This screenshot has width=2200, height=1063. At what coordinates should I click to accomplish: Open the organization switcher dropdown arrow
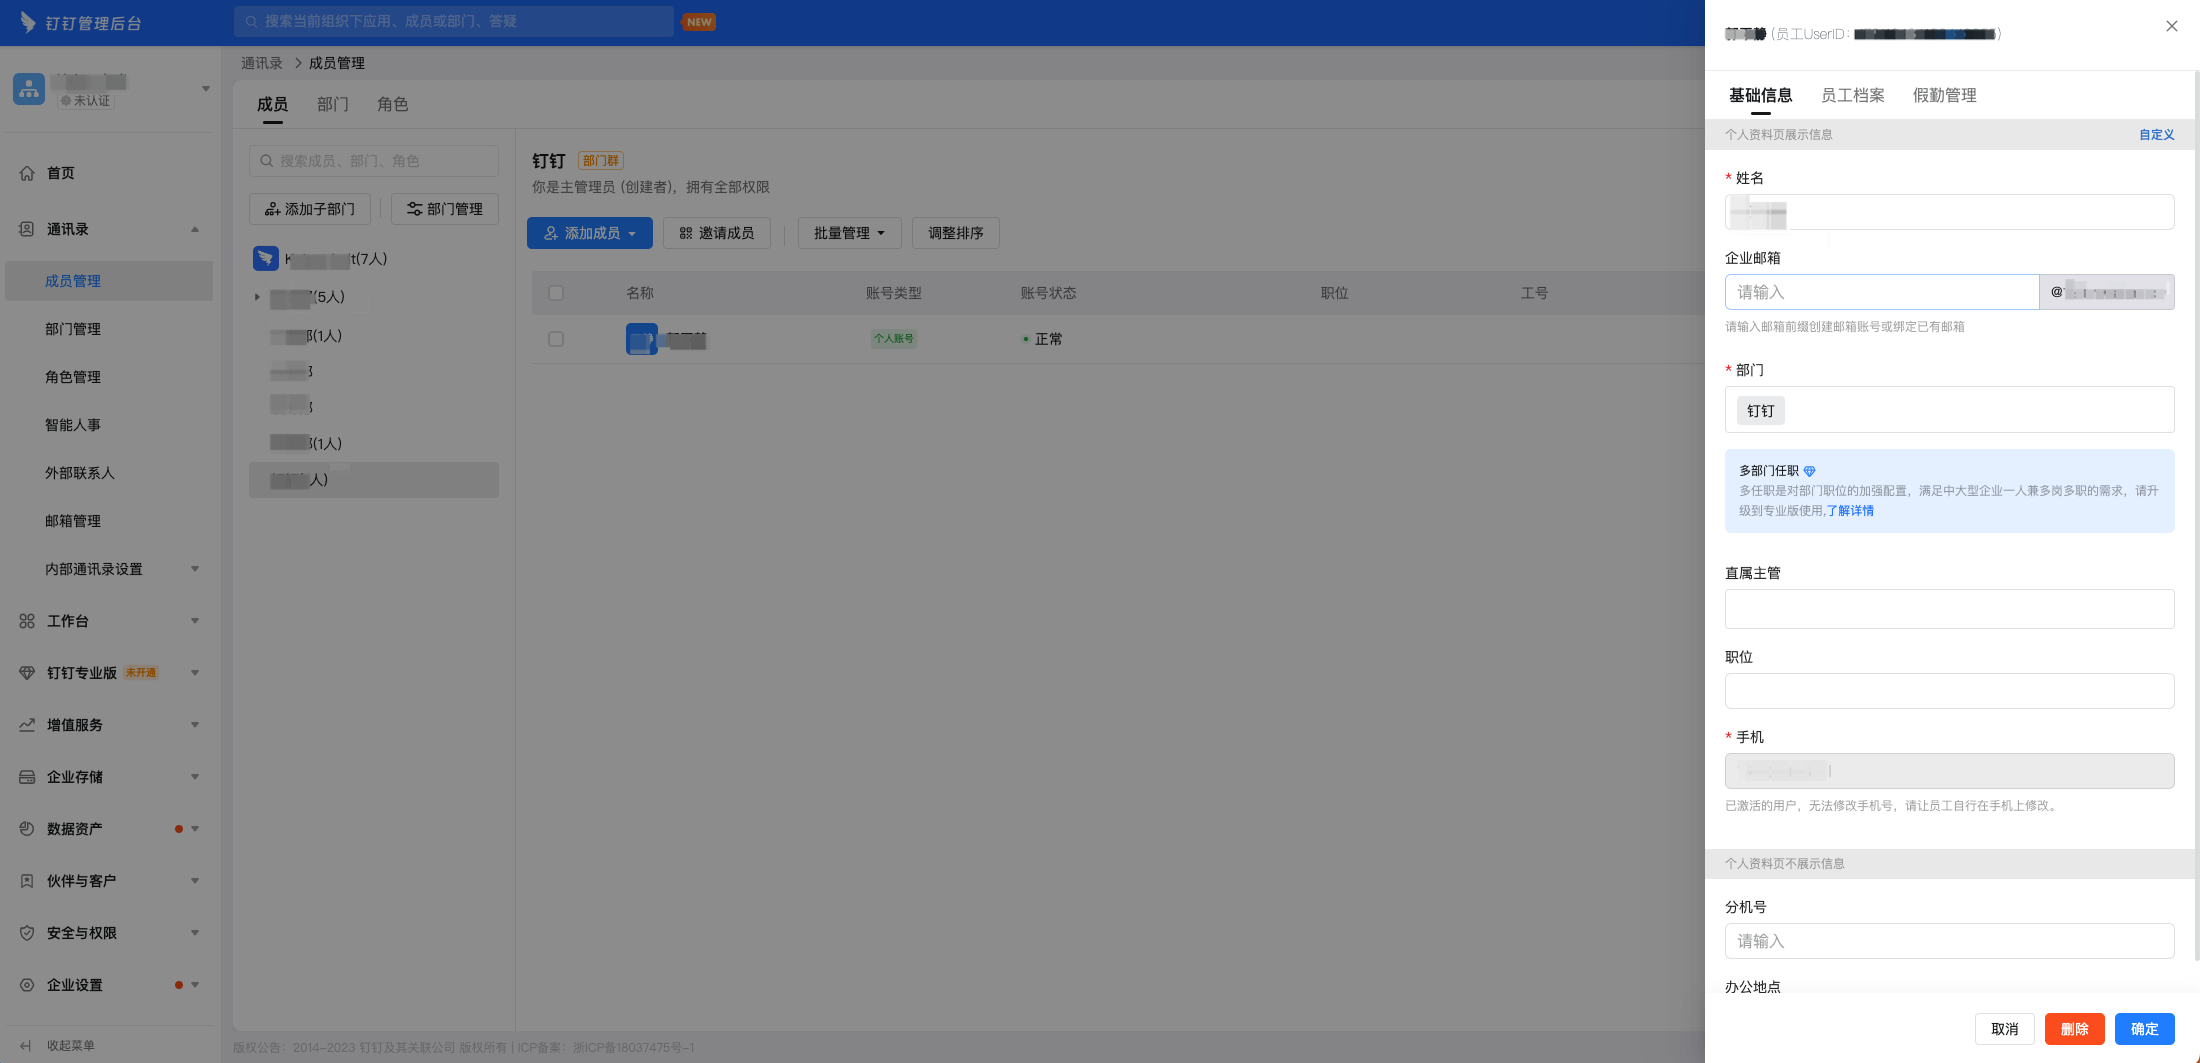(206, 89)
